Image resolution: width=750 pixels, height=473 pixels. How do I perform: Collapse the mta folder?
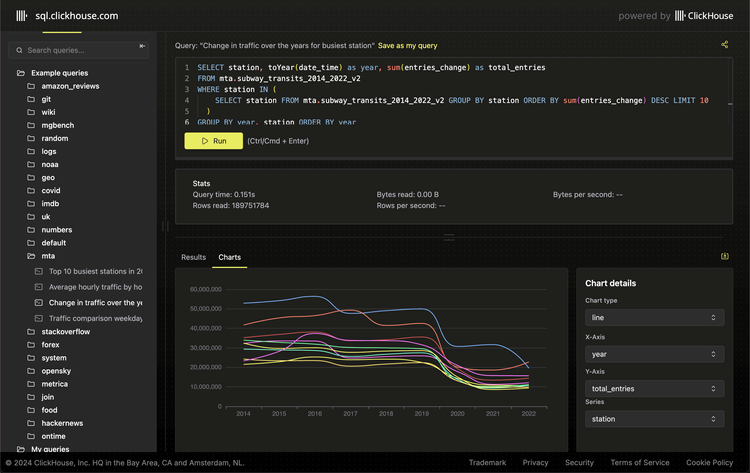click(x=48, y=256)
